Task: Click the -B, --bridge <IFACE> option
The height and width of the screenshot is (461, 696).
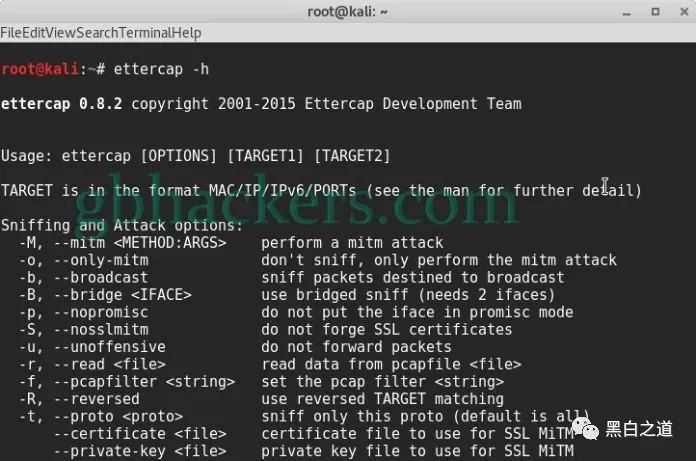Action: click(x=105, y=295)
